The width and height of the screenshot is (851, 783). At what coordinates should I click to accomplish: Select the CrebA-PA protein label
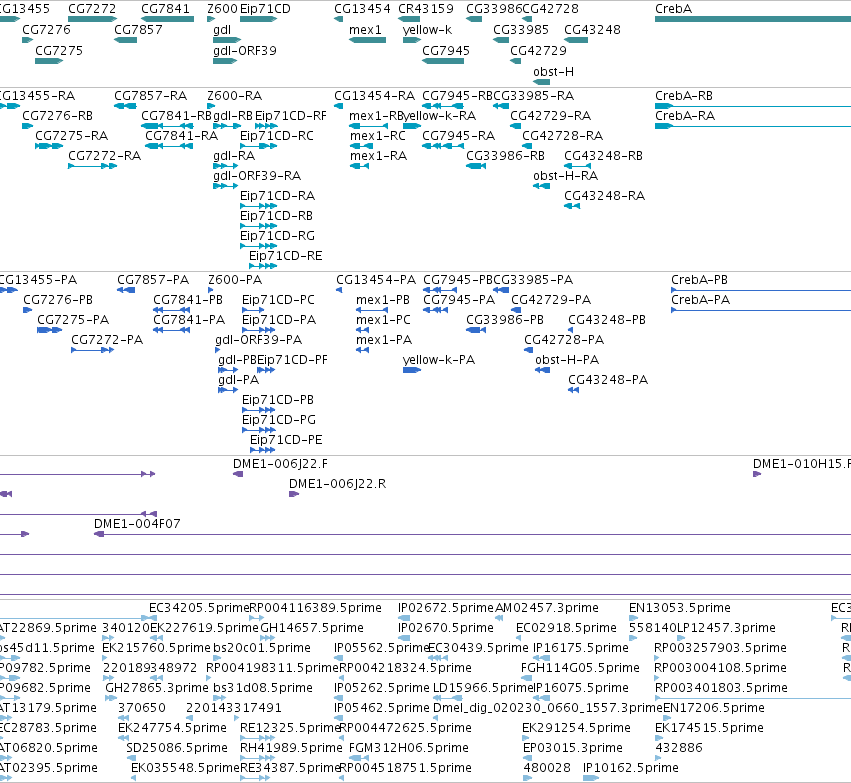click(701, 301)
